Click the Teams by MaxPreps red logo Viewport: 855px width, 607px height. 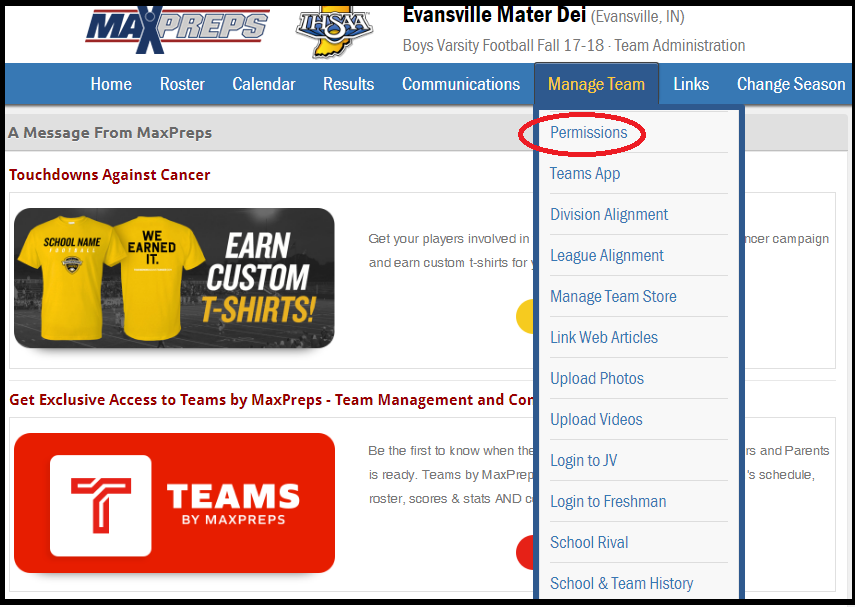[x=174, y=503]
